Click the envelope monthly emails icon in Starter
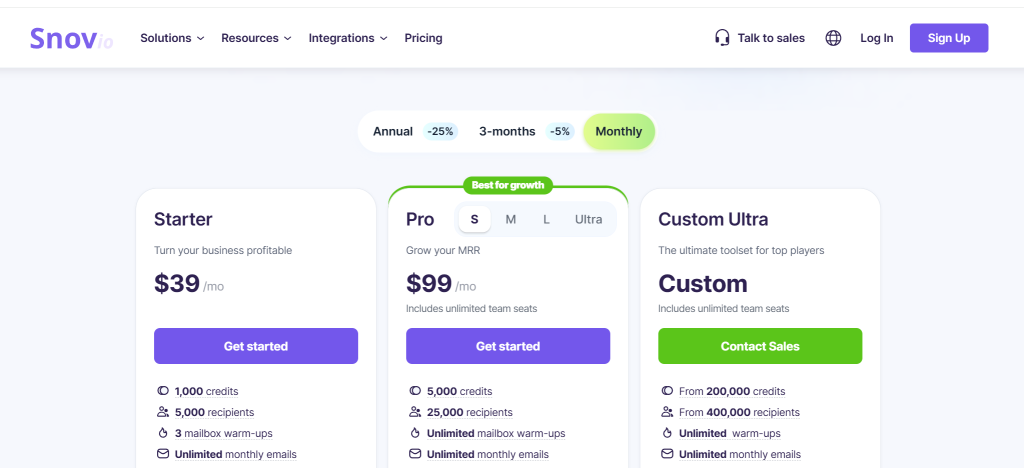 (x=163, y=454)
